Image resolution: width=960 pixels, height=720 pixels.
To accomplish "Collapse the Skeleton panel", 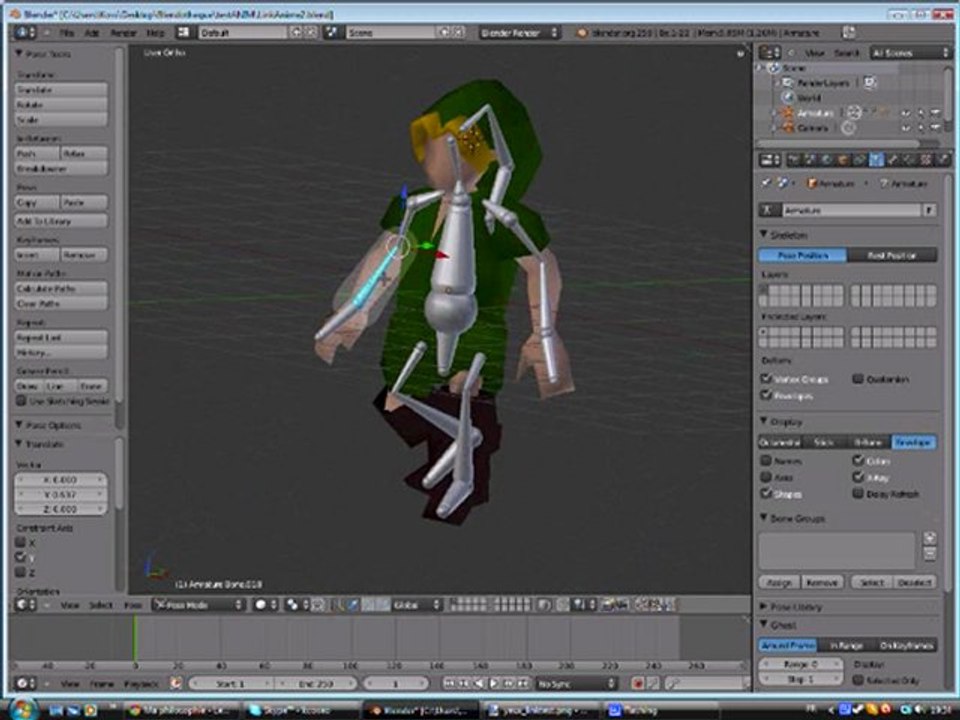I will tap(763, 234).
